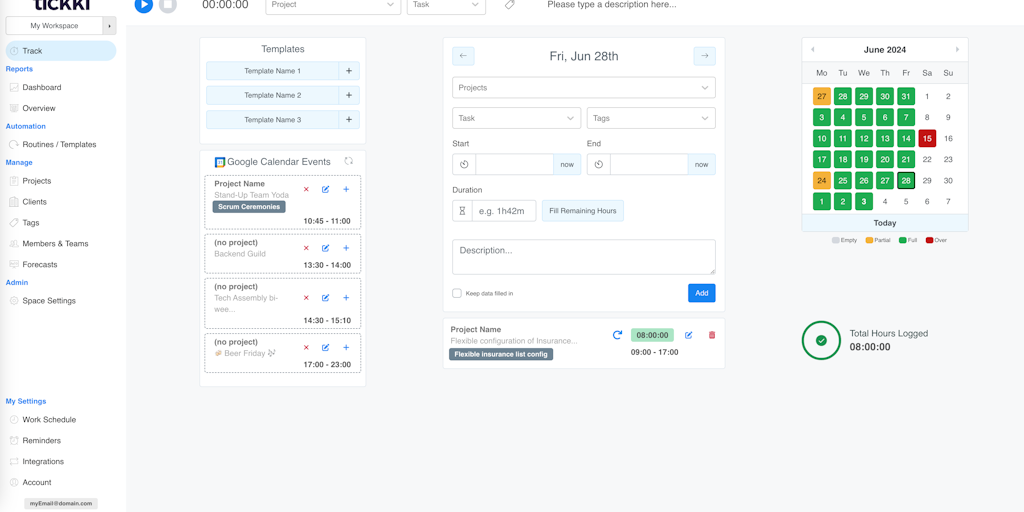1024x512 pixels.
Task: Click the tag icon in top bar
Action: [x=510, y=5]
